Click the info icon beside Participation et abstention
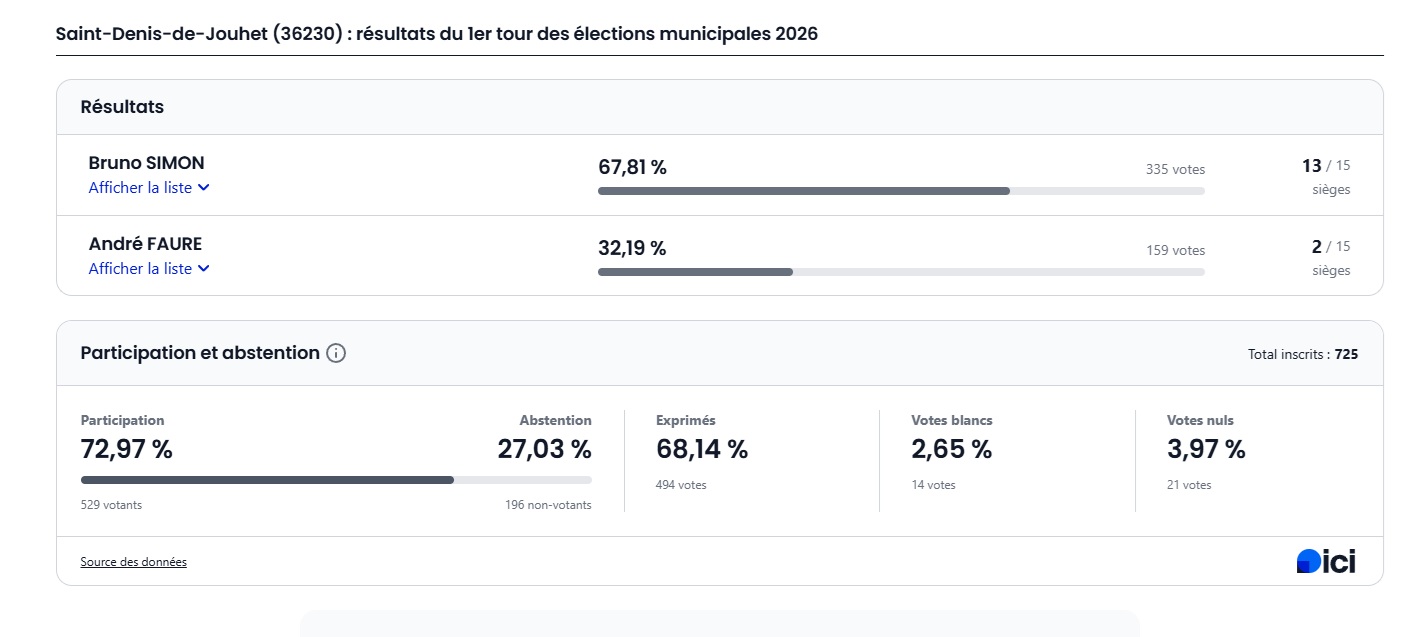 (336, 353)
